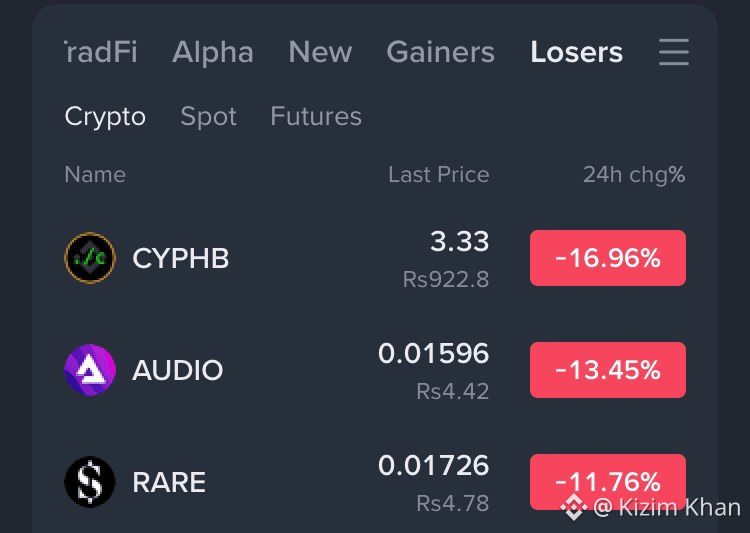Choose the Spot sub-filter

coord(208,116)
